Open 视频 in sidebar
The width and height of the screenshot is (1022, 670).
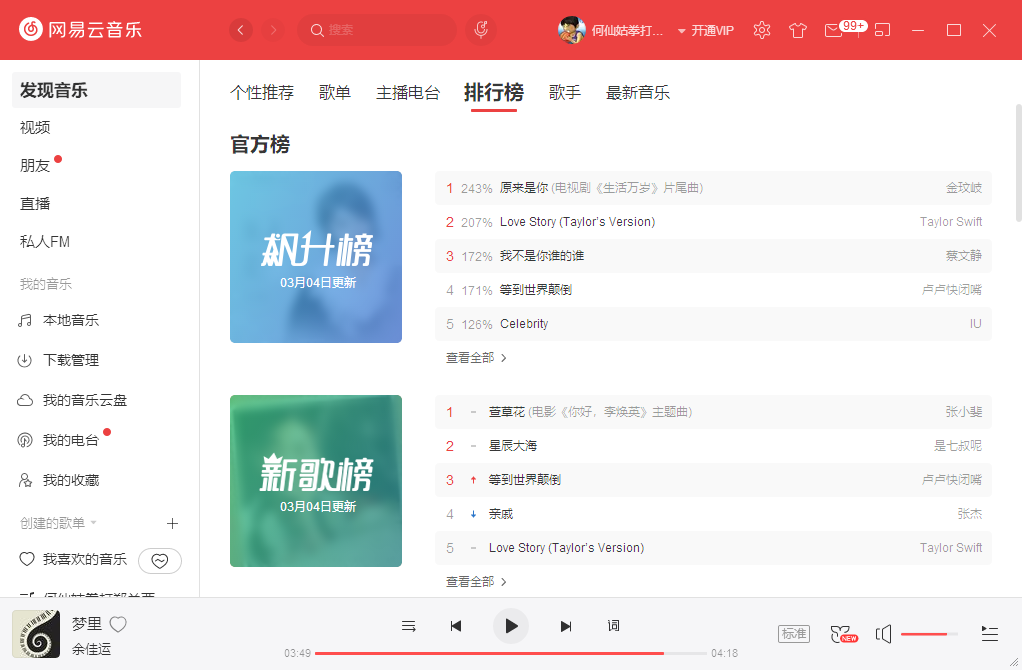coord(35,128)
